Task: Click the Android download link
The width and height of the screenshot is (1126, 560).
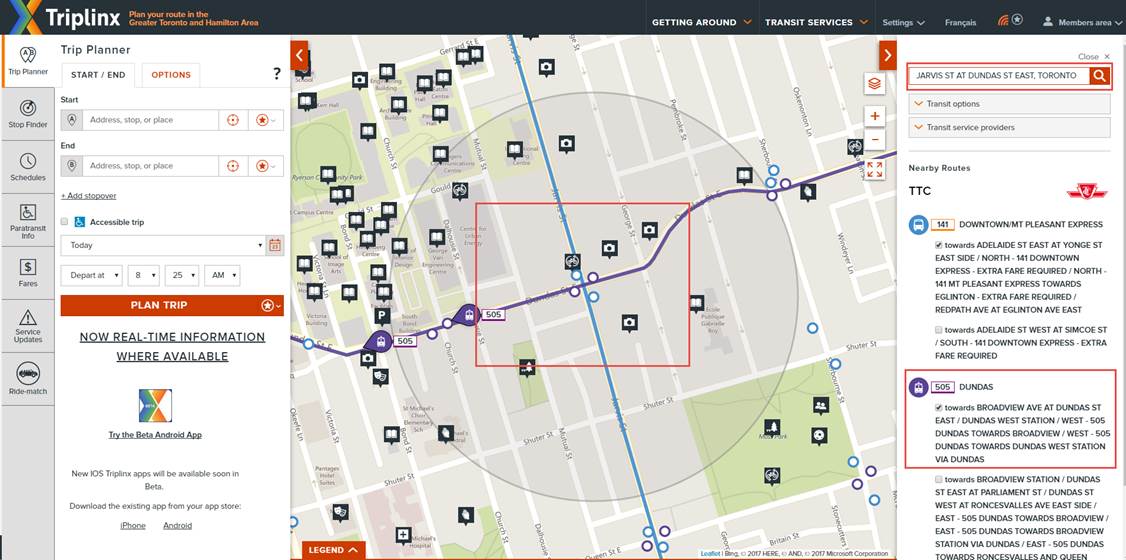Action: point(177,526)
